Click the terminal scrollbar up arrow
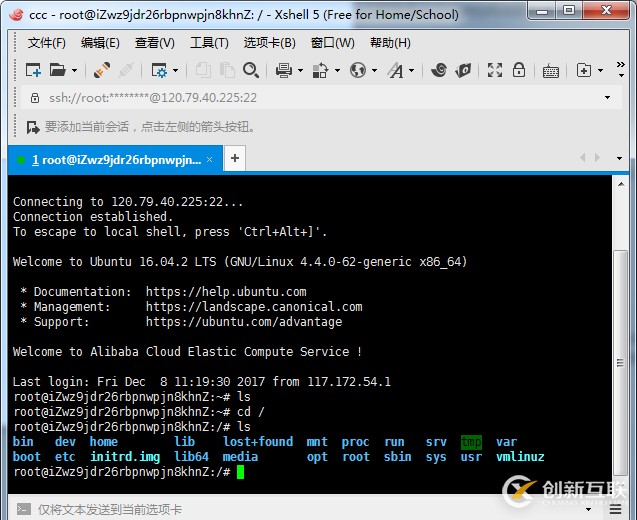This screenshot has height=520, width=637. 621,184
